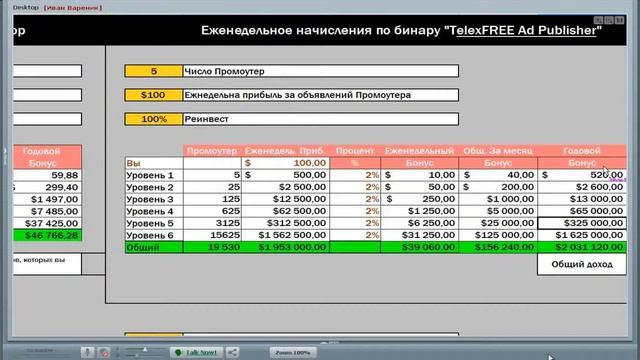Click the selected $325 000,00 yearly bonus cell
Screen dimensions: 640x360
click(x=582, y=223)
